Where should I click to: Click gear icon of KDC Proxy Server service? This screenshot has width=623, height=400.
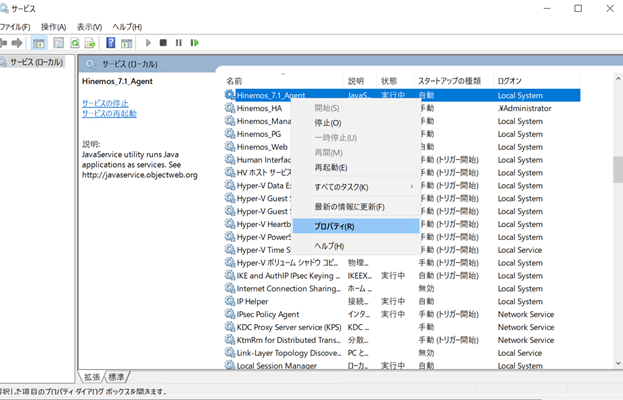coord(230,327)
